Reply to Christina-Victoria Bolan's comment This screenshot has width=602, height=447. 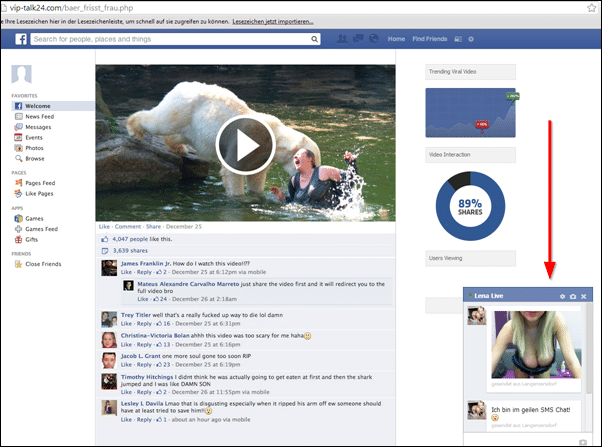[x=144, y=344]
